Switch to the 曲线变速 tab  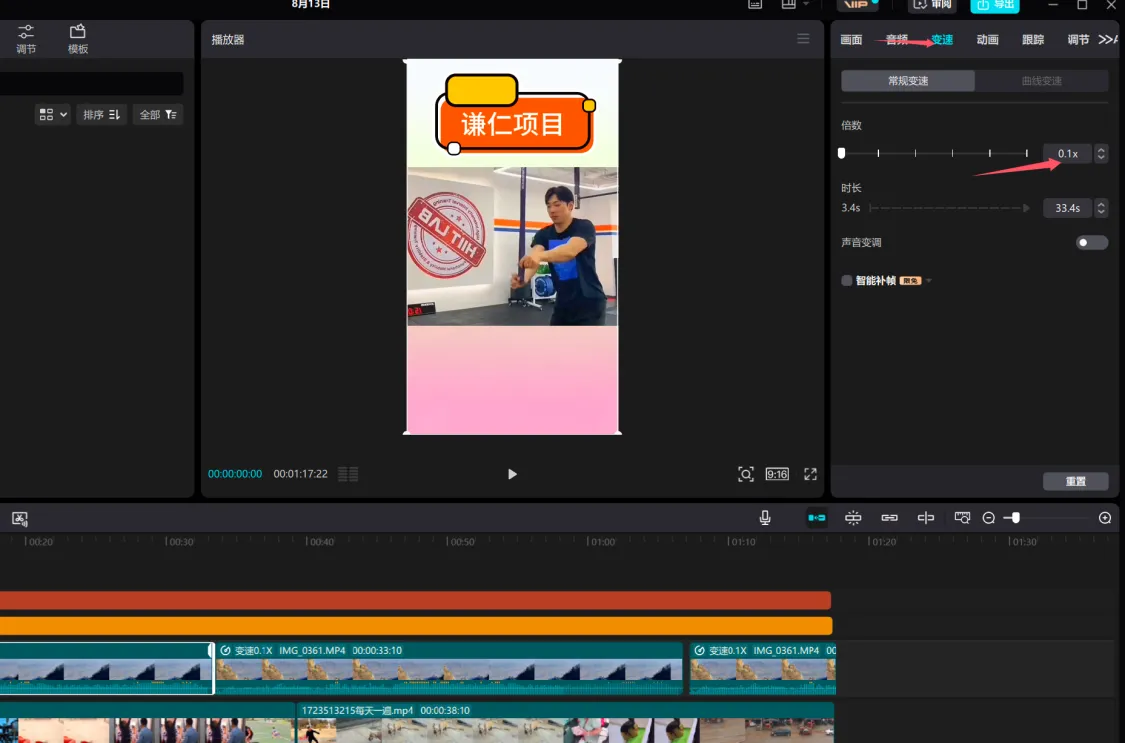[1041, 81]
